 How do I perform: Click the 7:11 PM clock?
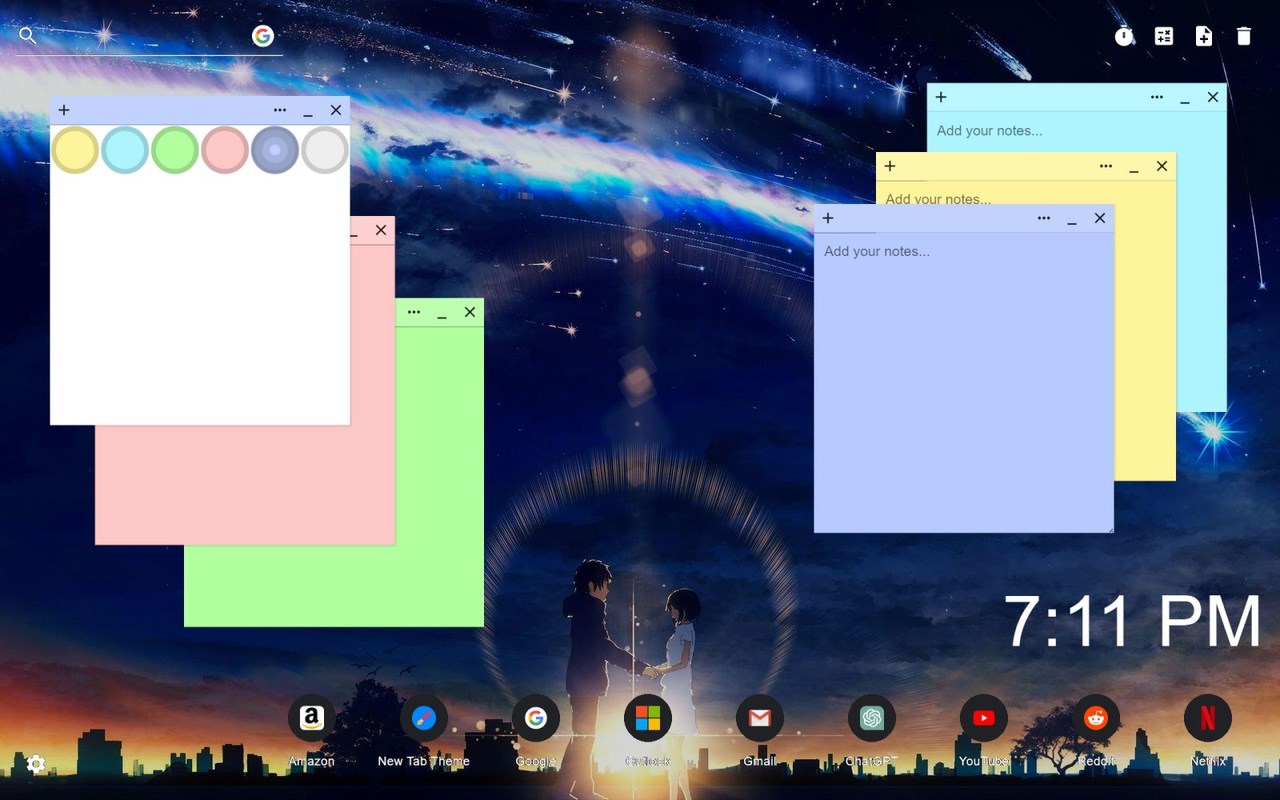[x=1133, y=621]
